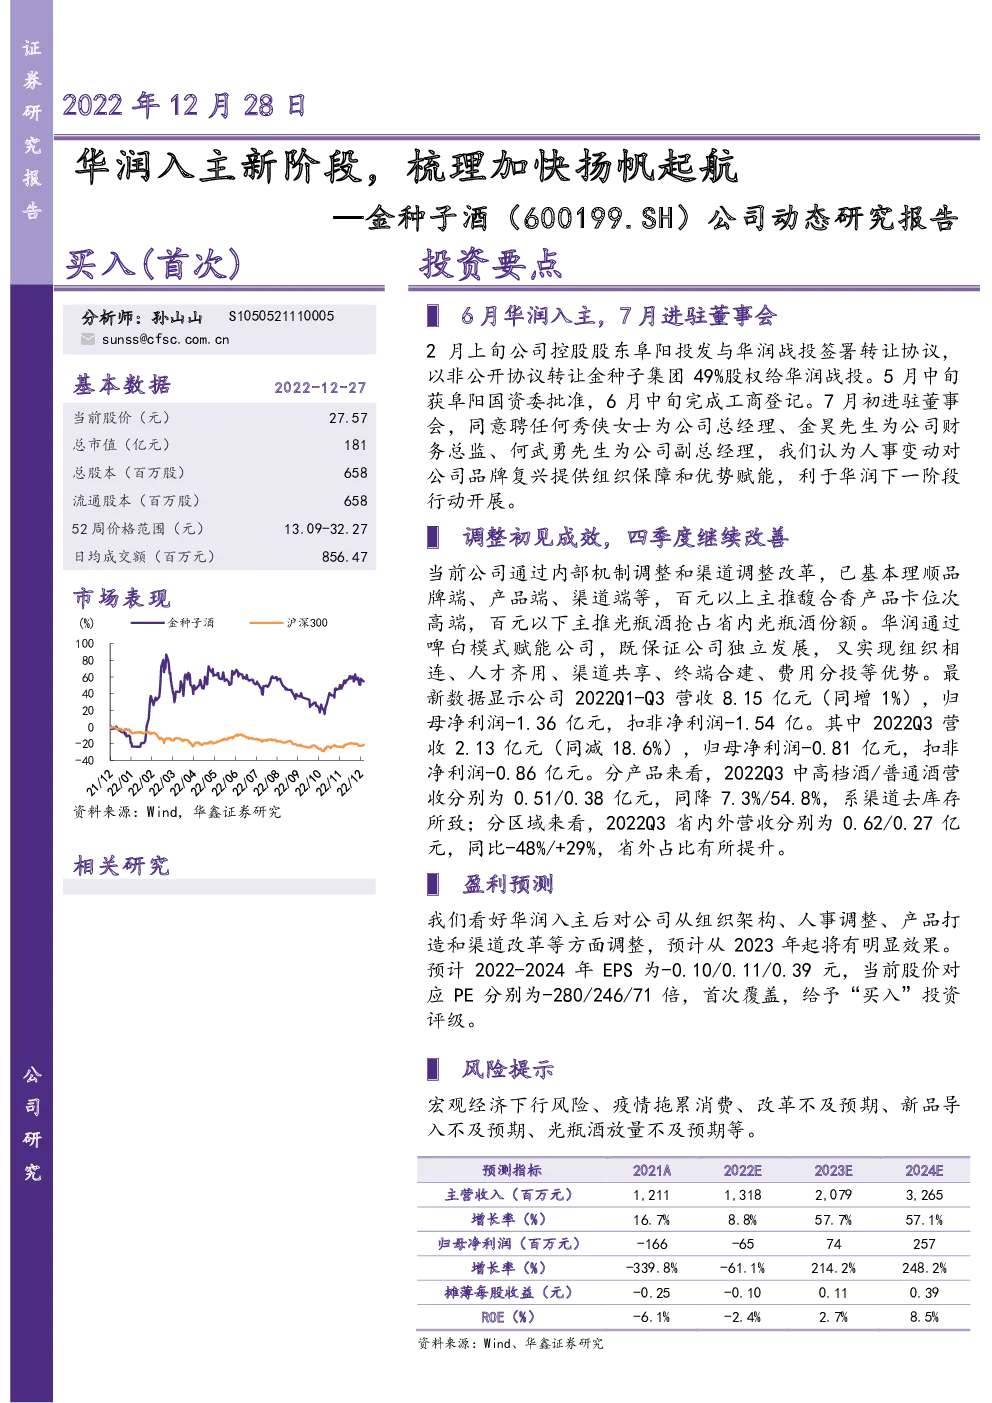
Task: Click the rating 买入(首次)
Action: pyautogui.click(x=154, y=264)
